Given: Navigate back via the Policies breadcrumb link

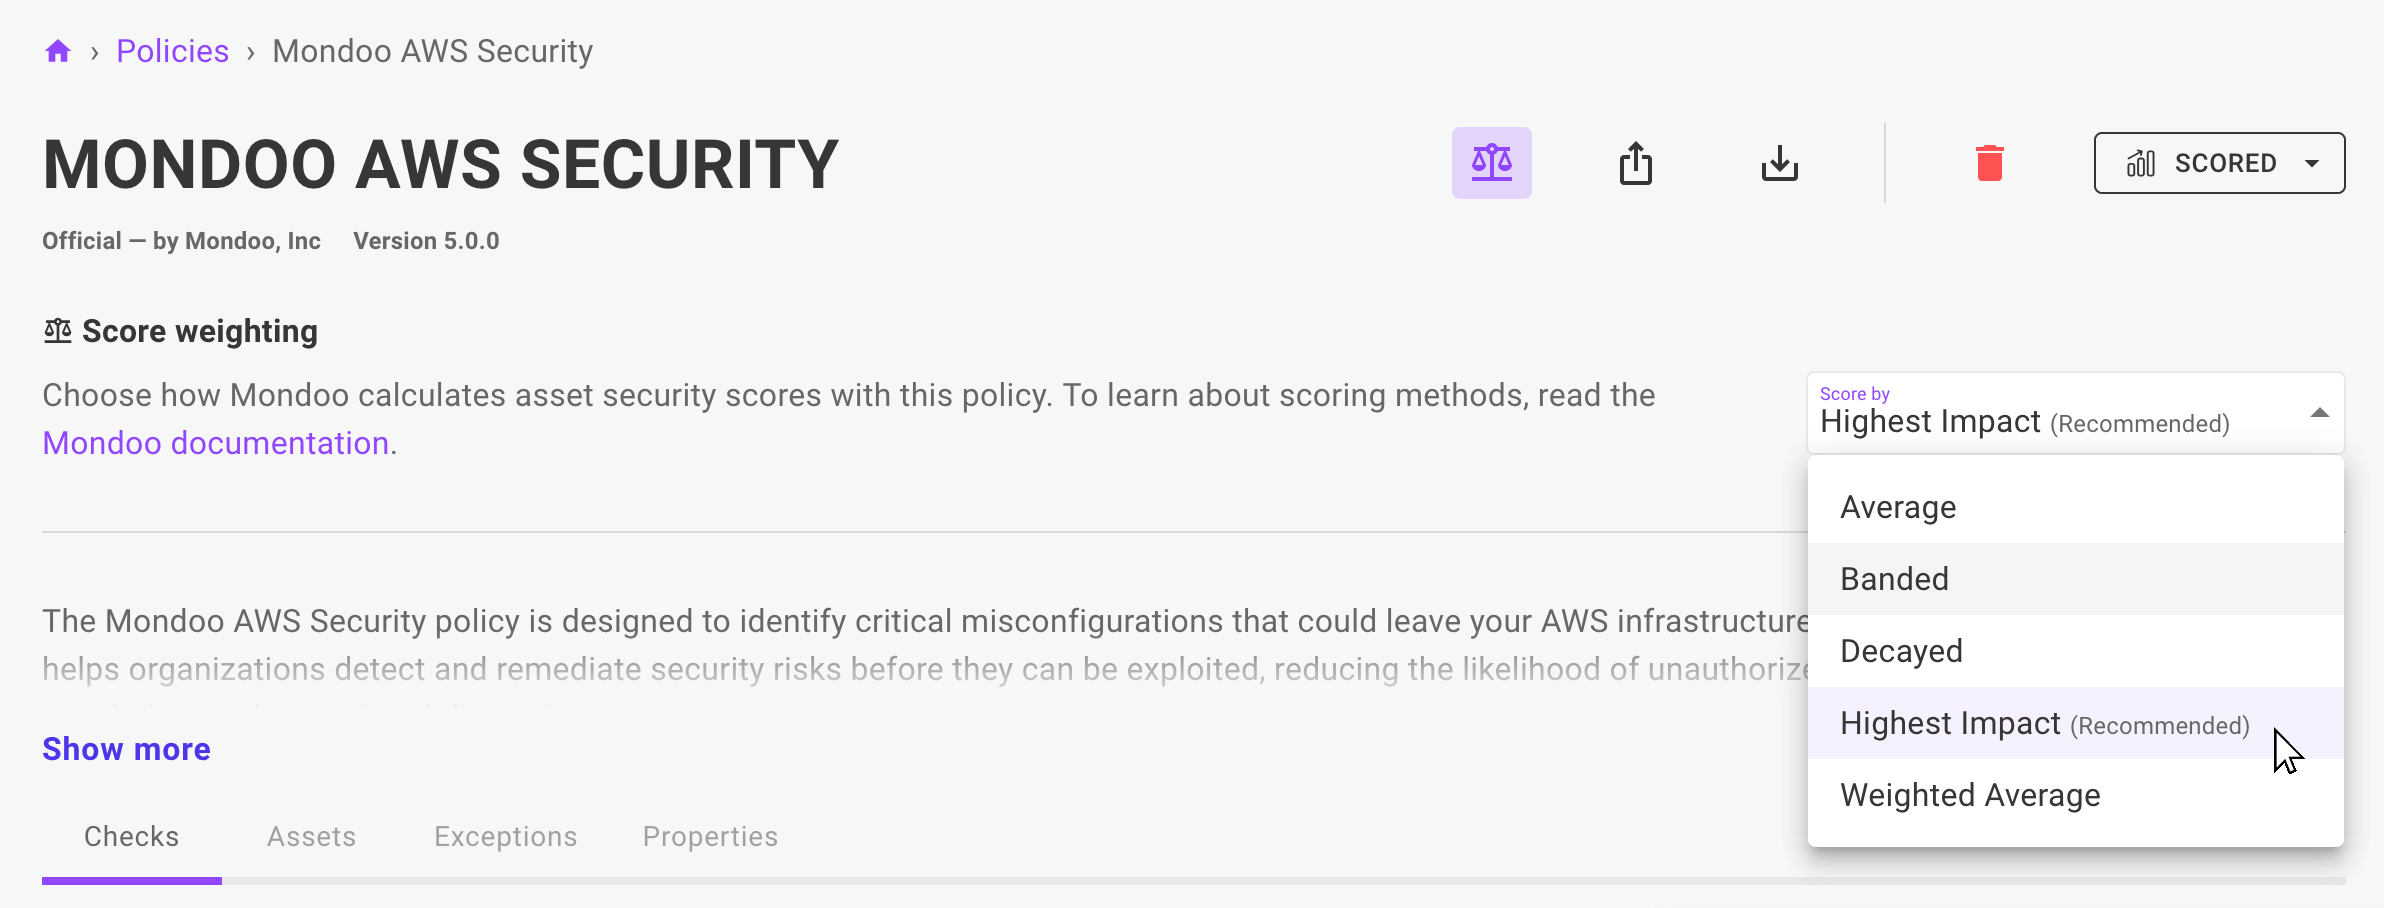Looking at the screenshot, I should tap(172, 49).
